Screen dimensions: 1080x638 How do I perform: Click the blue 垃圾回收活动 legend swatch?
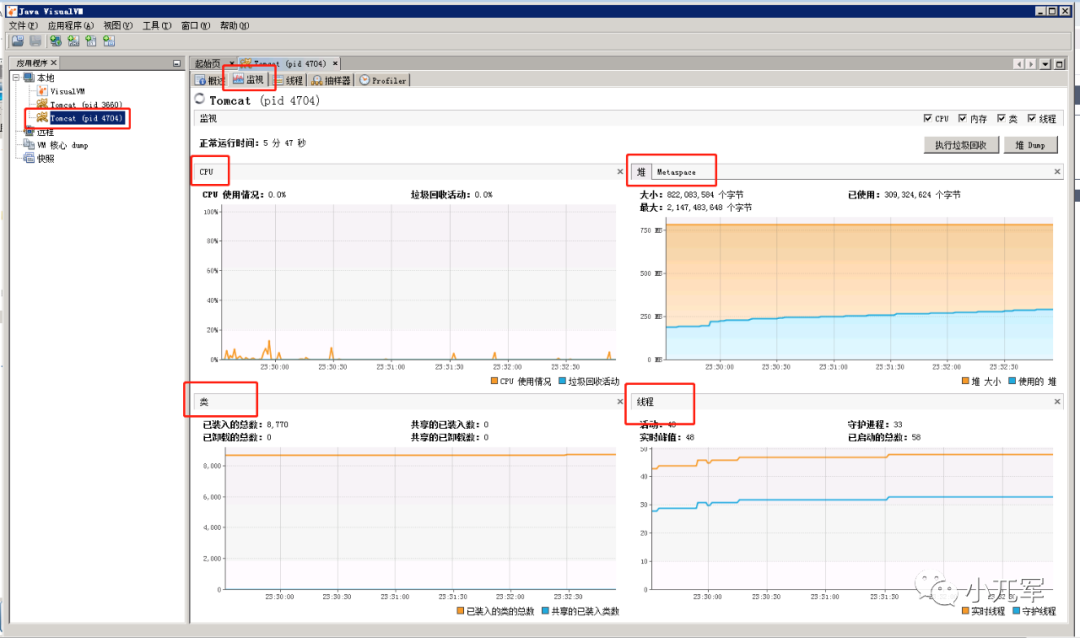562,381
